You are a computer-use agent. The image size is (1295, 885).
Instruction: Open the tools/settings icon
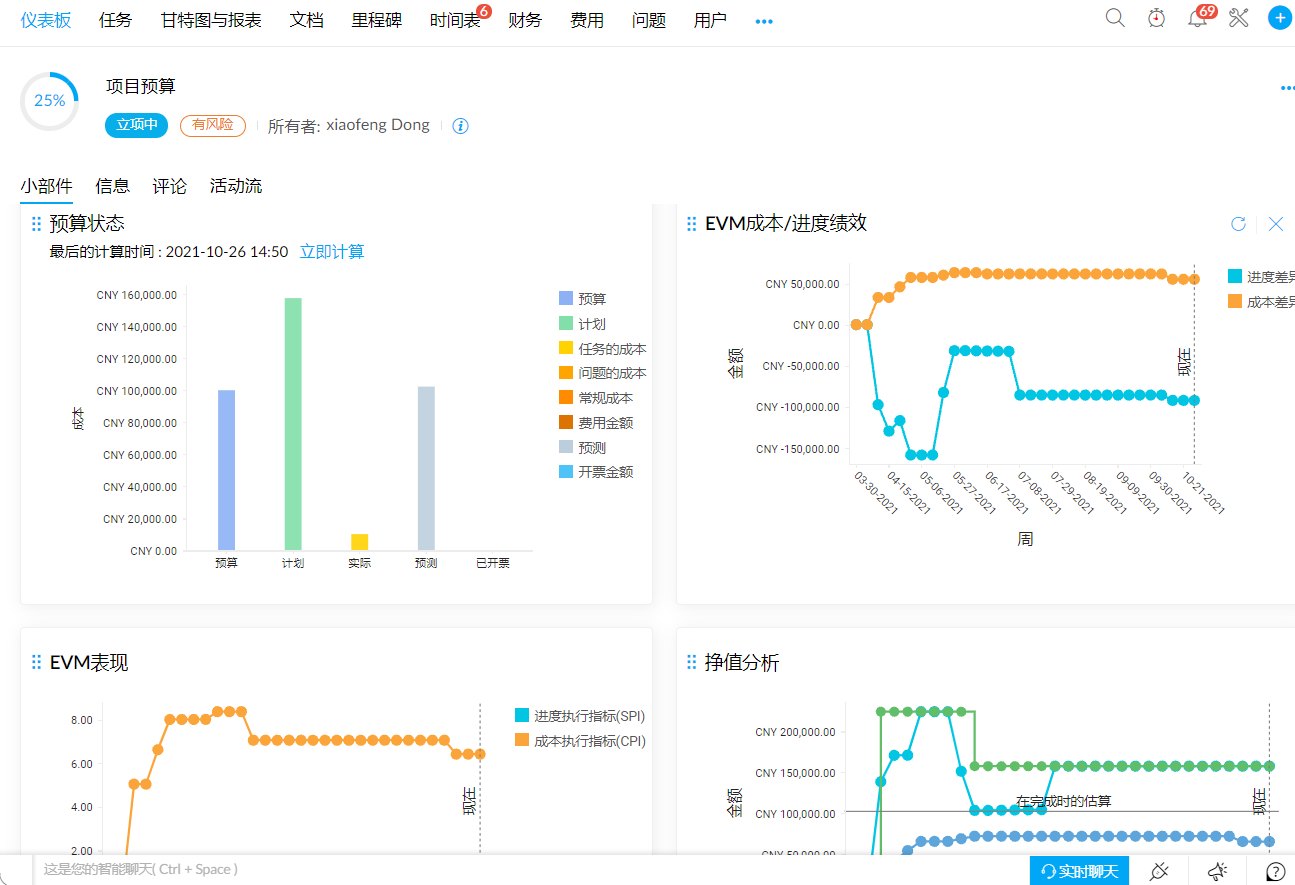pos(1238,17)
